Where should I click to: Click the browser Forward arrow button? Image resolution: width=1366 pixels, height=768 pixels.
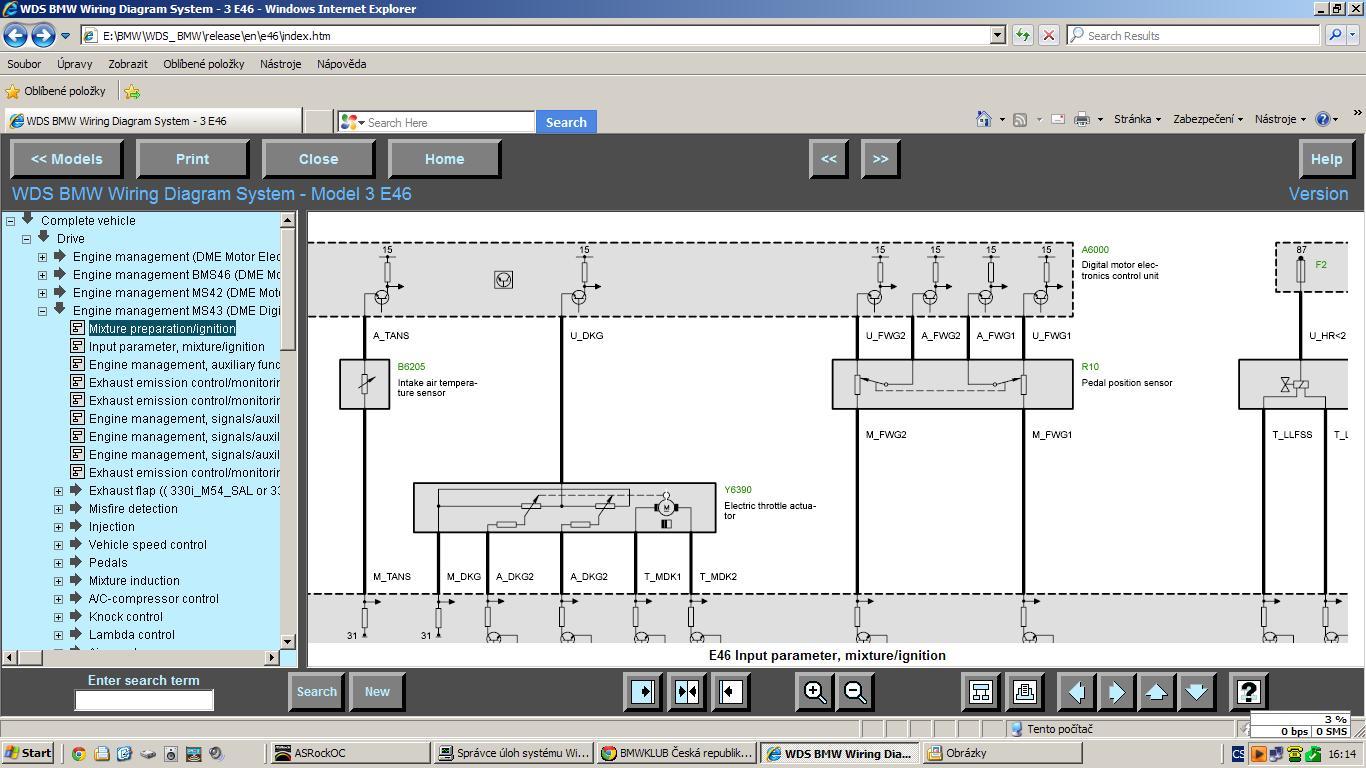42,35
